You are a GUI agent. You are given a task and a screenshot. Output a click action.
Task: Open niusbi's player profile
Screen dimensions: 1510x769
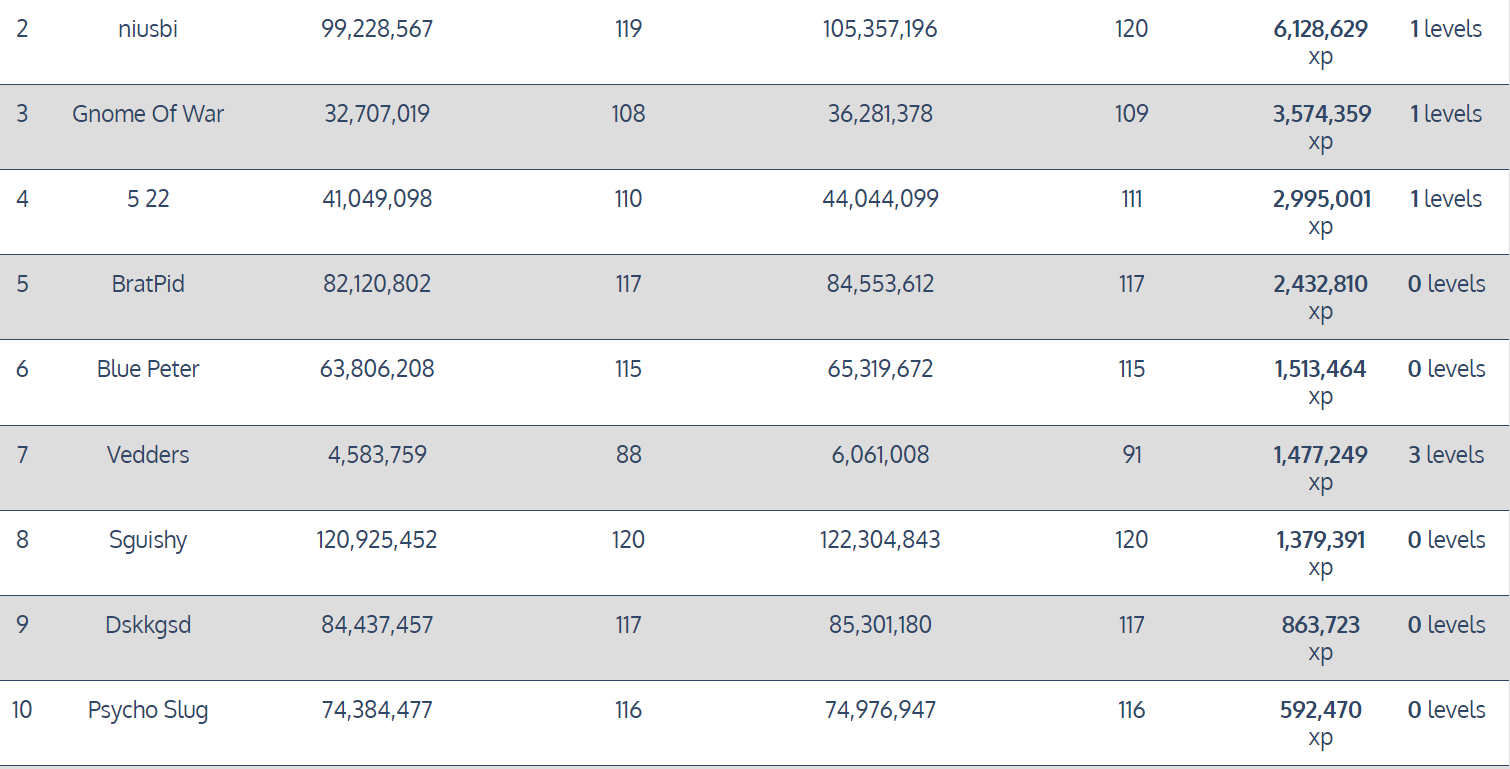[148, 29]
